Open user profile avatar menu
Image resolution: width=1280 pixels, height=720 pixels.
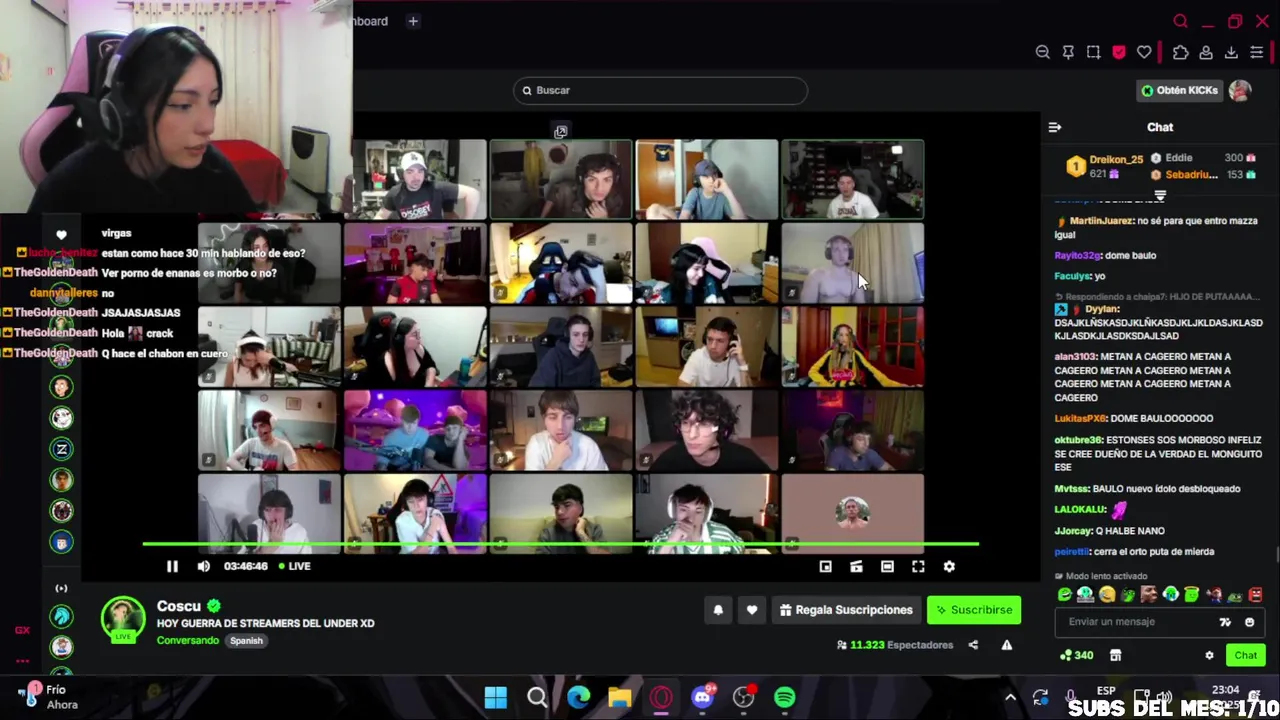point(1240,90)
